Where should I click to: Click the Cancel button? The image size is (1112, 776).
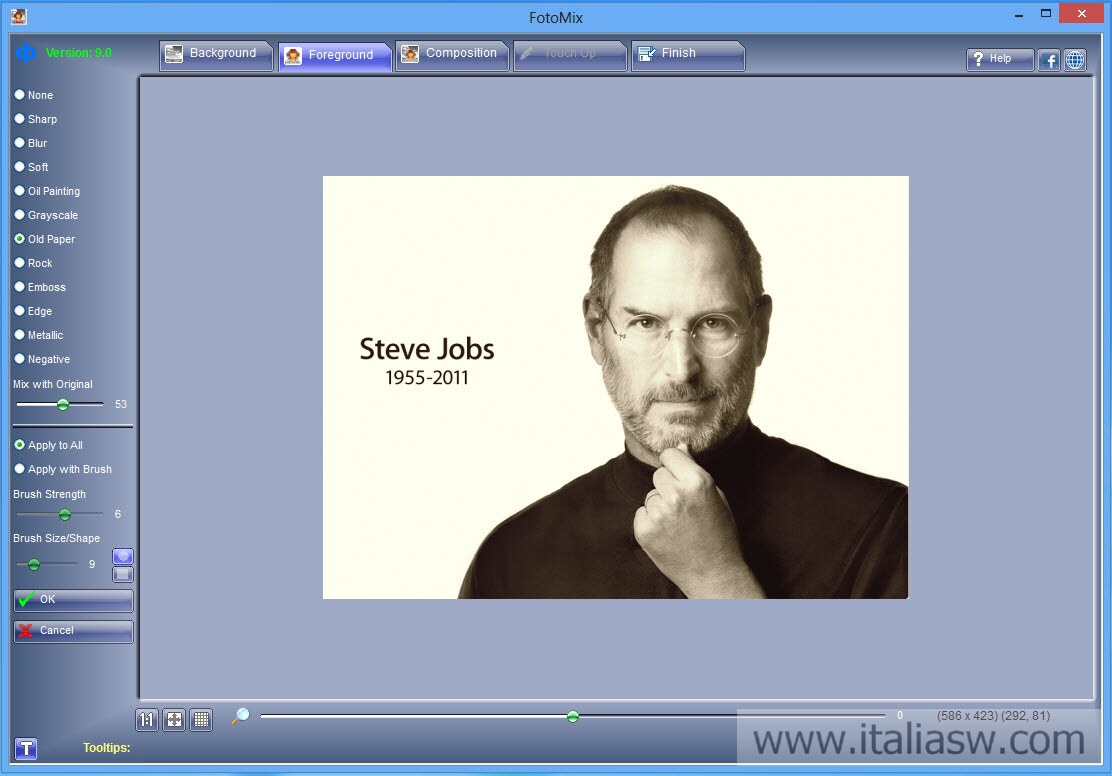(x=73, y=631)
